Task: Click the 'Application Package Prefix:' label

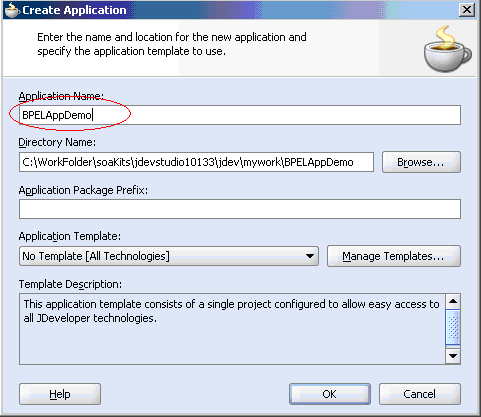Action: point(83,190)
